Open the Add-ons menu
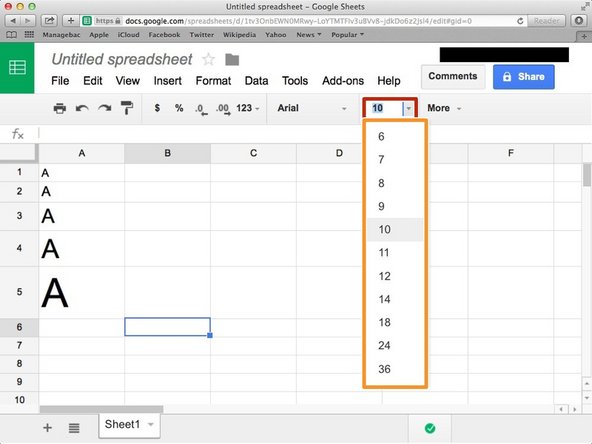Viewport: 592px width, 444px height. pos(343,81)
